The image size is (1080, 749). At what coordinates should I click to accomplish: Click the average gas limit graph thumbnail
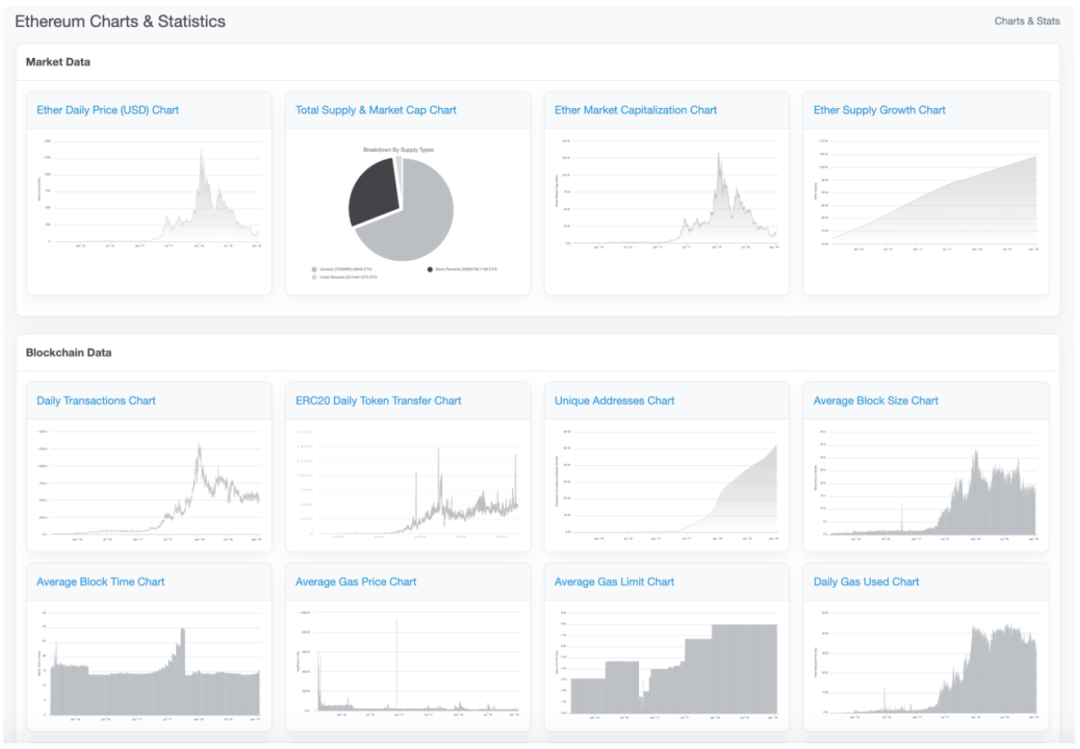[x=667, y=667]
